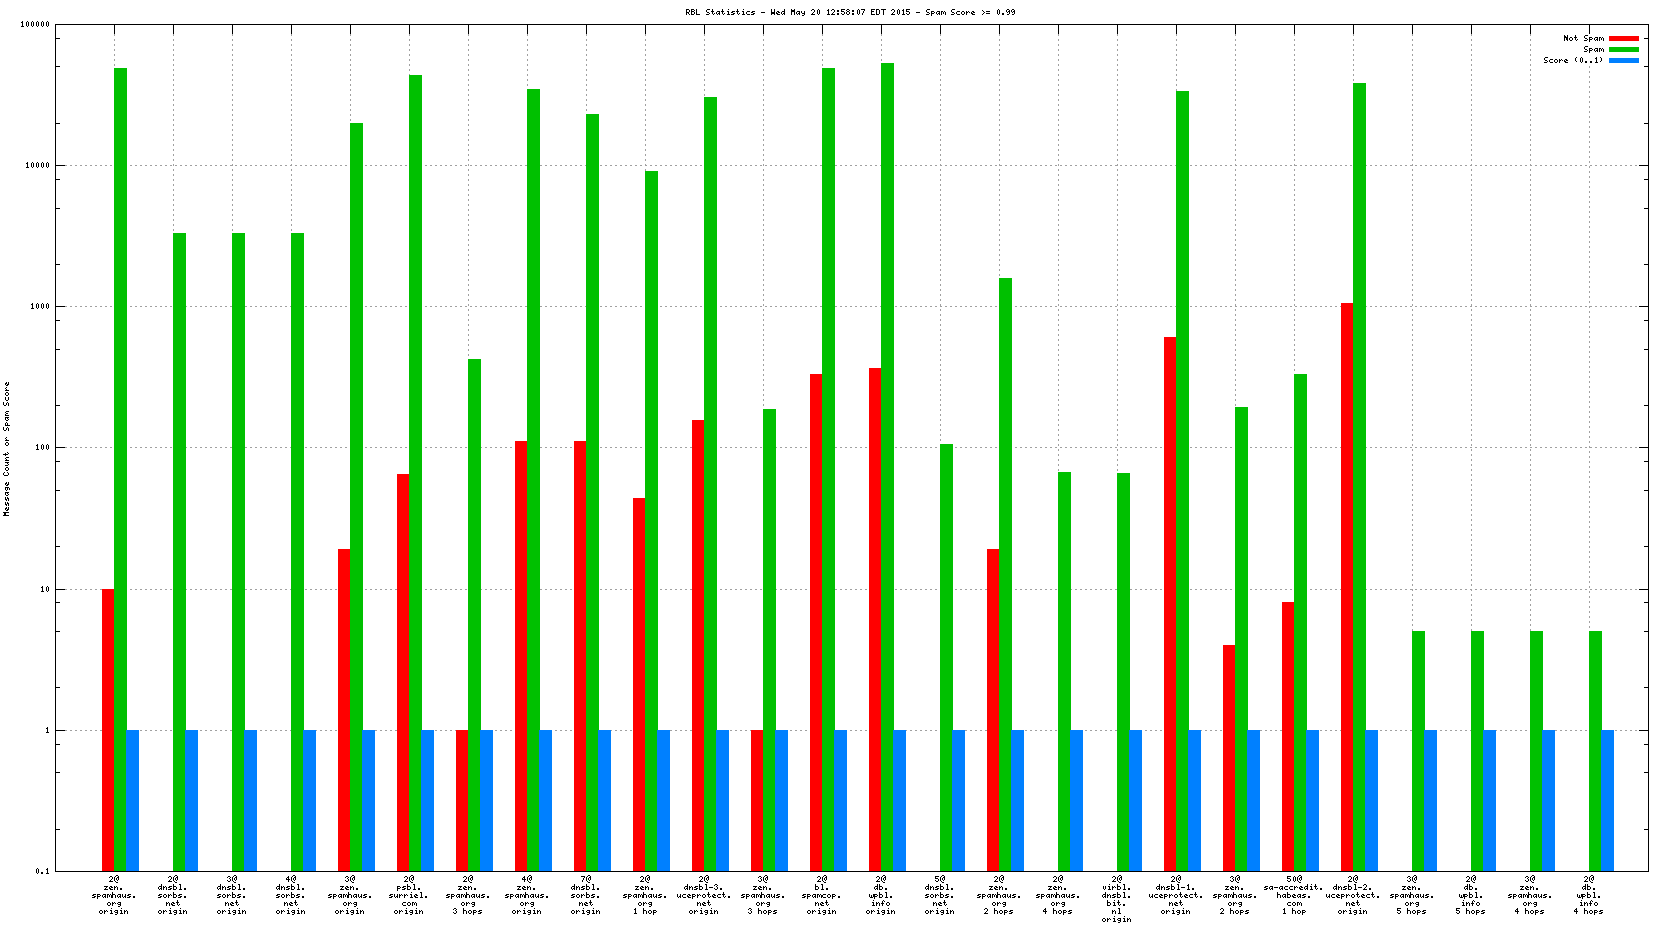
Task: Click the 0.1 tick on the y-axis
Action: 42,871
